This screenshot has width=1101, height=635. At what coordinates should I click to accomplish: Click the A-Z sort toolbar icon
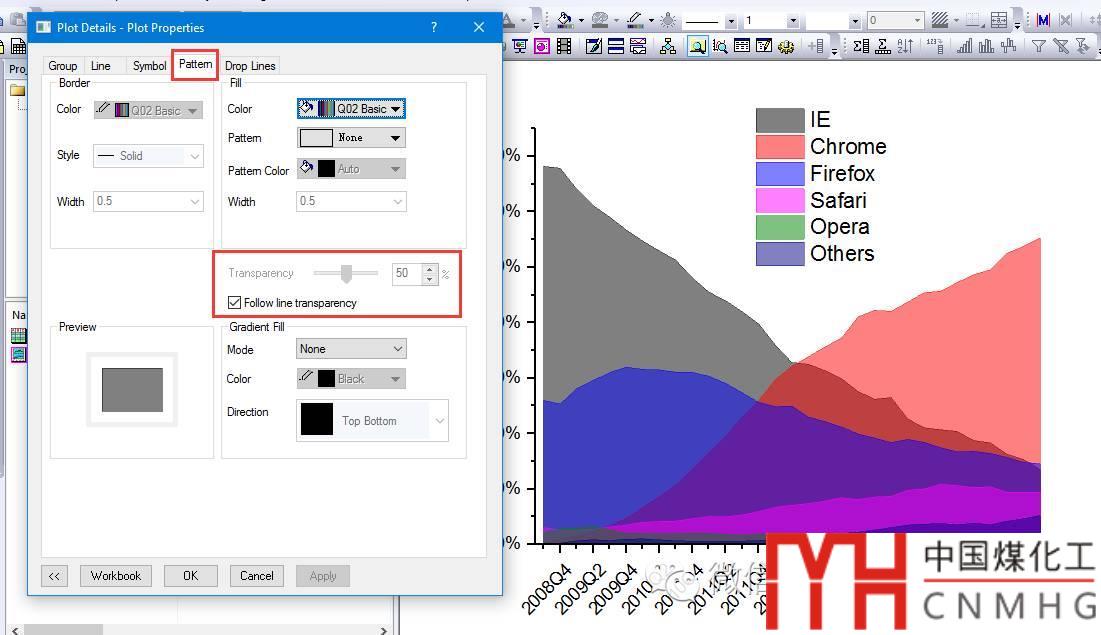click(905, 46)
